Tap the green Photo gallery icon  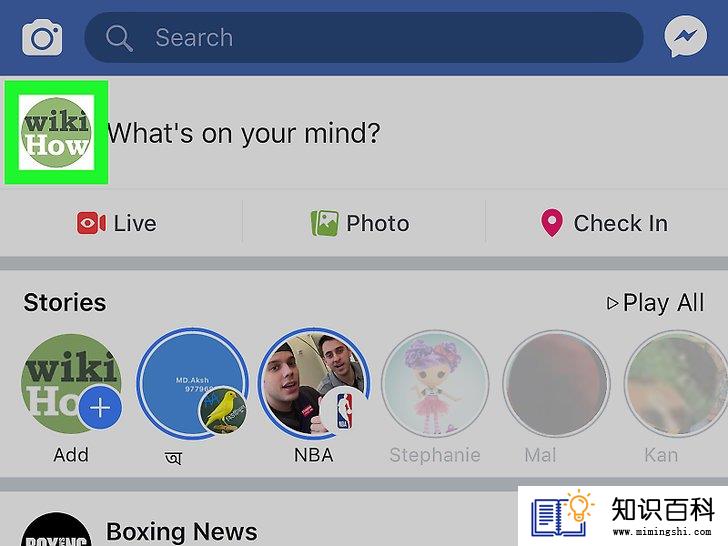pyautogui.click(x=325, y=223)
